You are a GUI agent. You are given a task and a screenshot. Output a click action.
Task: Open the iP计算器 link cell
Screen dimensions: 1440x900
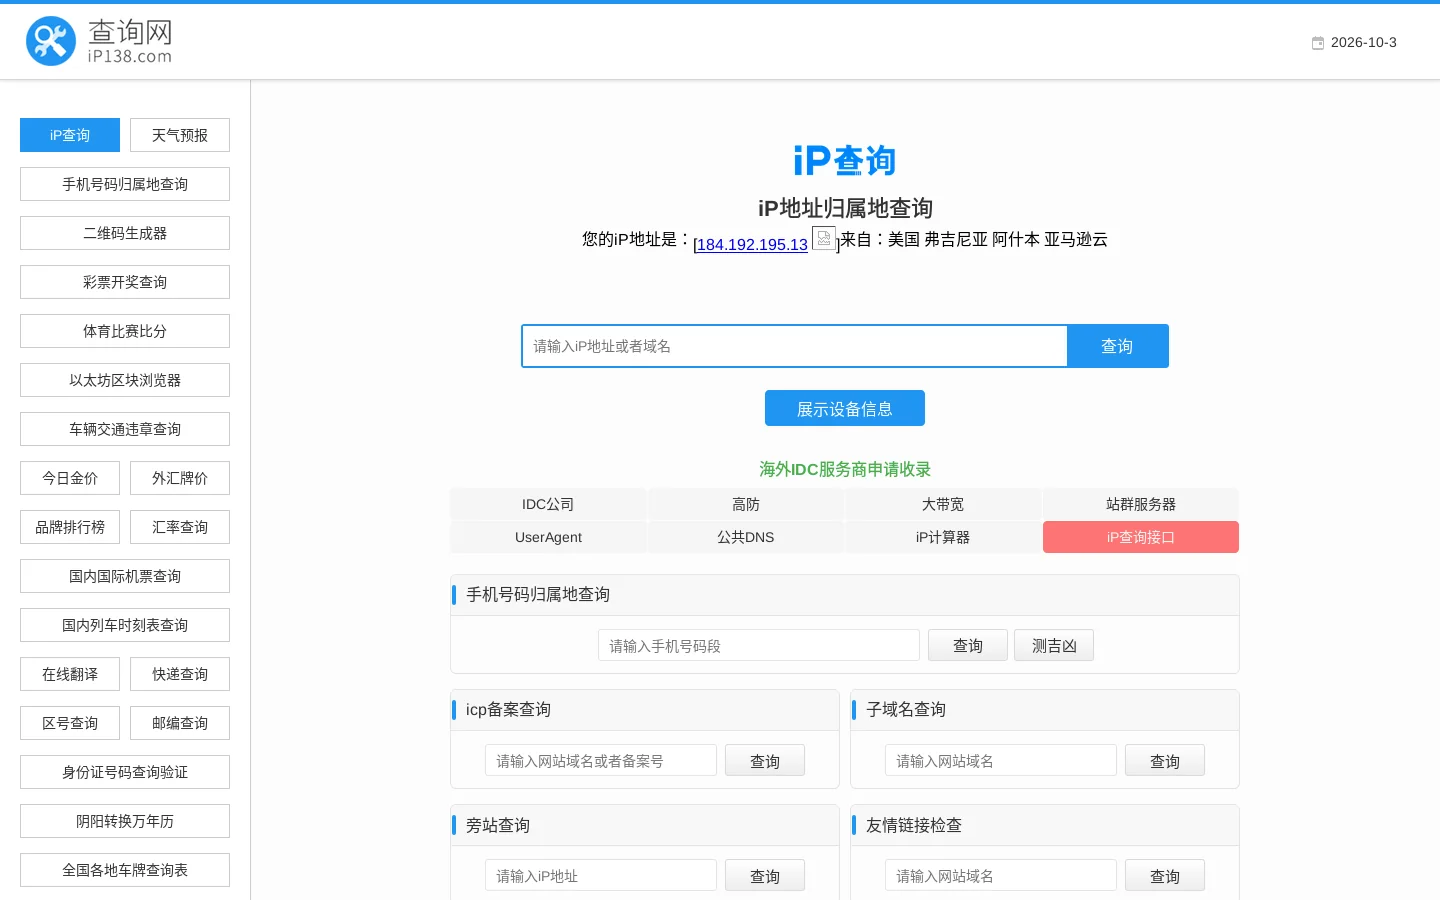943,537
